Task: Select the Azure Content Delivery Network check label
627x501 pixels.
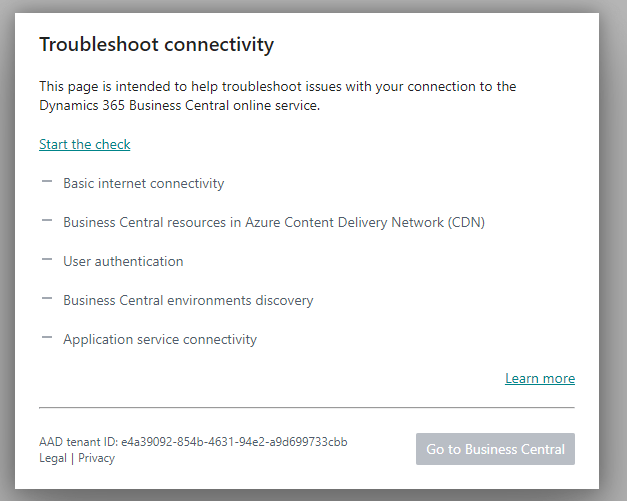Action: pos(273,222)
